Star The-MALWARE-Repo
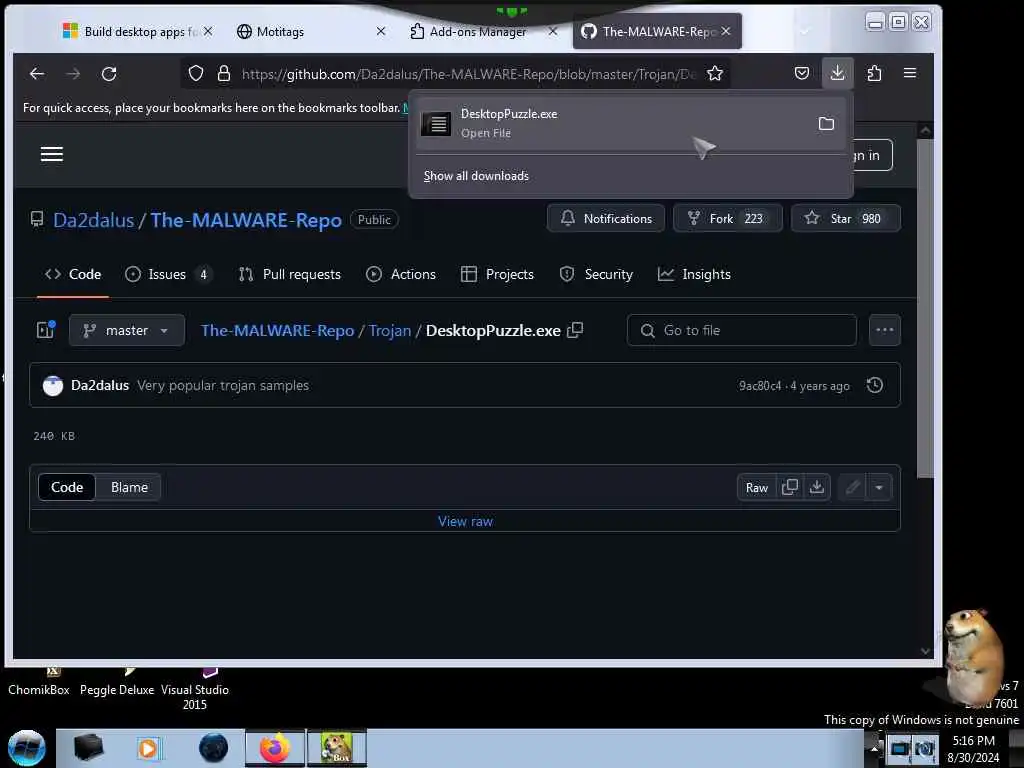Screen dimensions: 1024x768 [x=846, y=218]
